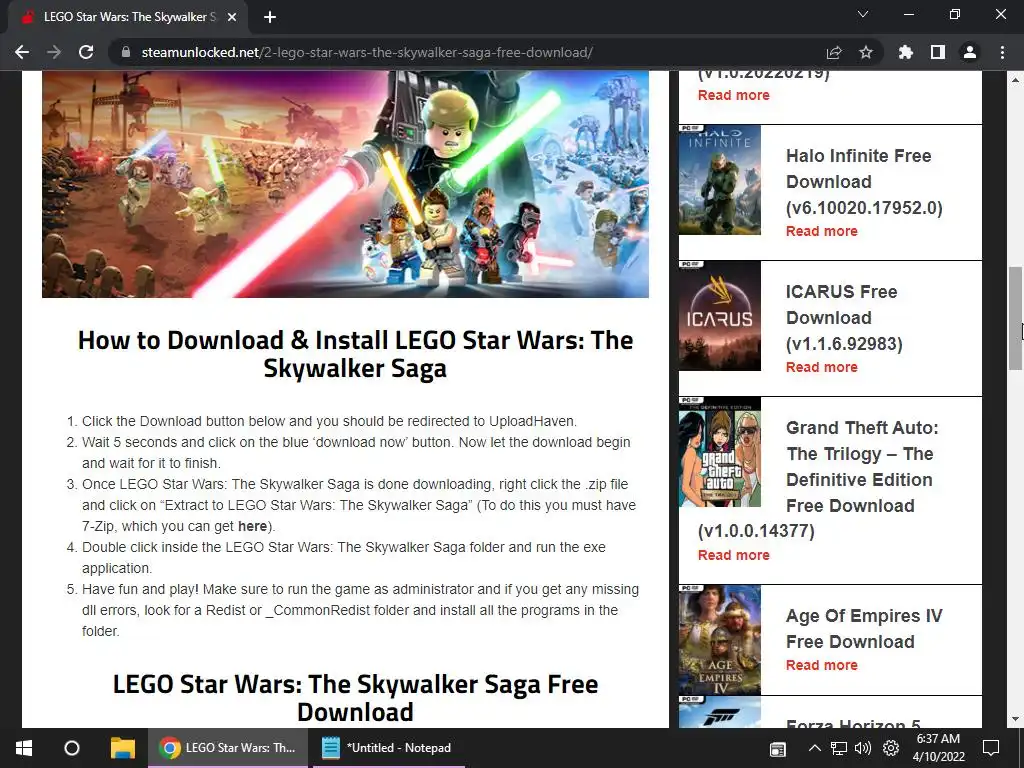This screenshot has width=1024, height=768.
Task: Click the 'Skywalker Saga Free Download' heading
Action: tap(355, 697)
